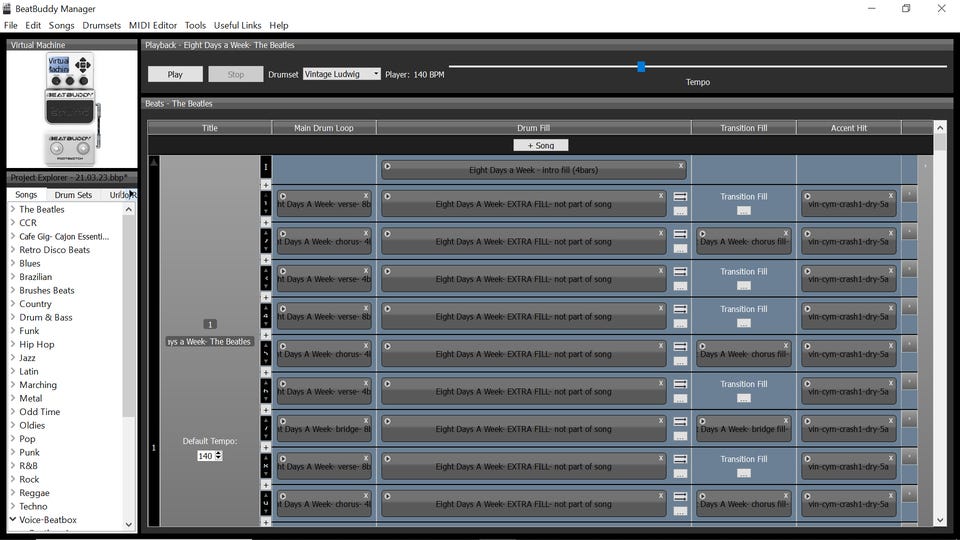Open the Help menu
The width and height of the screenshot is (960, 540).
pos(279,25)
